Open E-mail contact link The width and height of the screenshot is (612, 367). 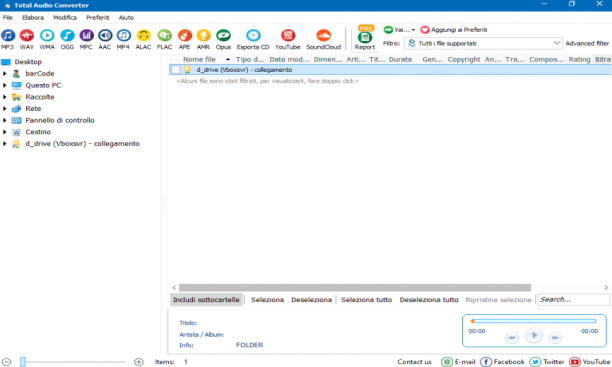458,362
